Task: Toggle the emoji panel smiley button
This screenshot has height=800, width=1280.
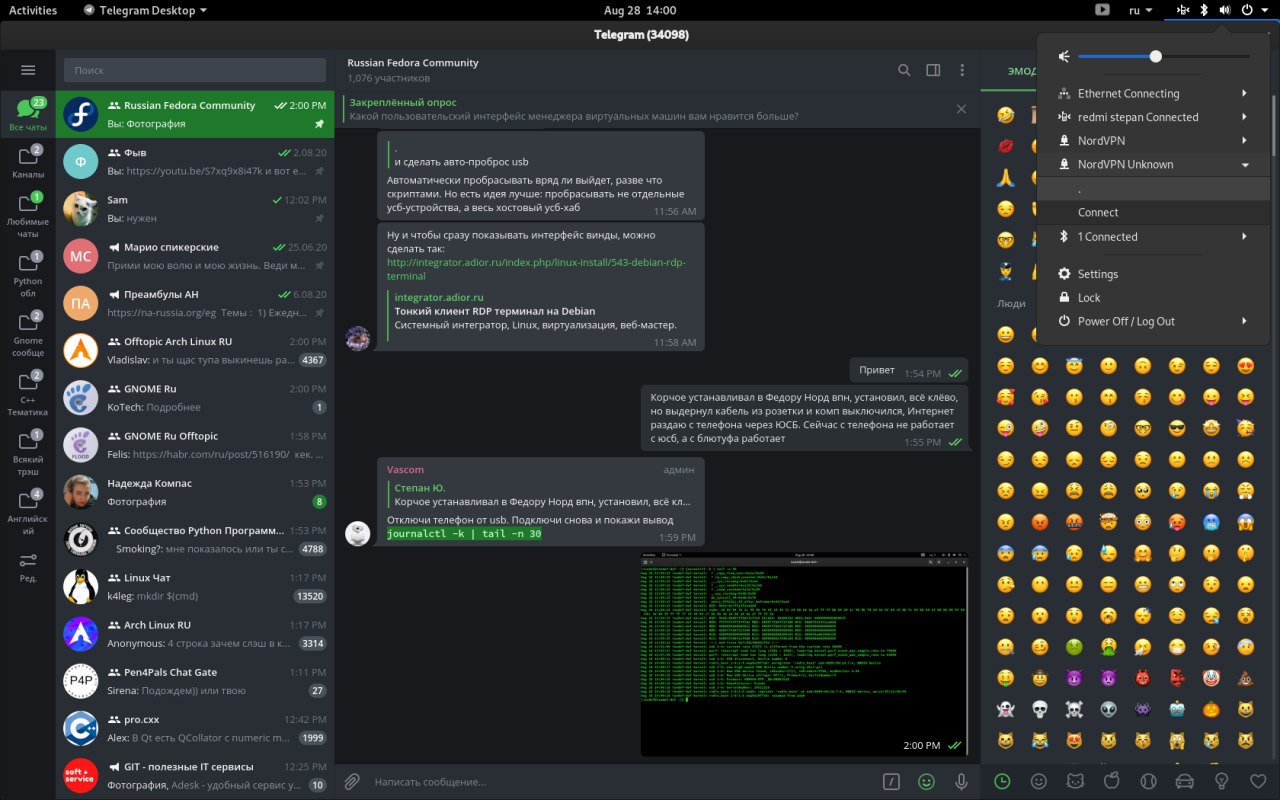Action: (x=927, y=781)
